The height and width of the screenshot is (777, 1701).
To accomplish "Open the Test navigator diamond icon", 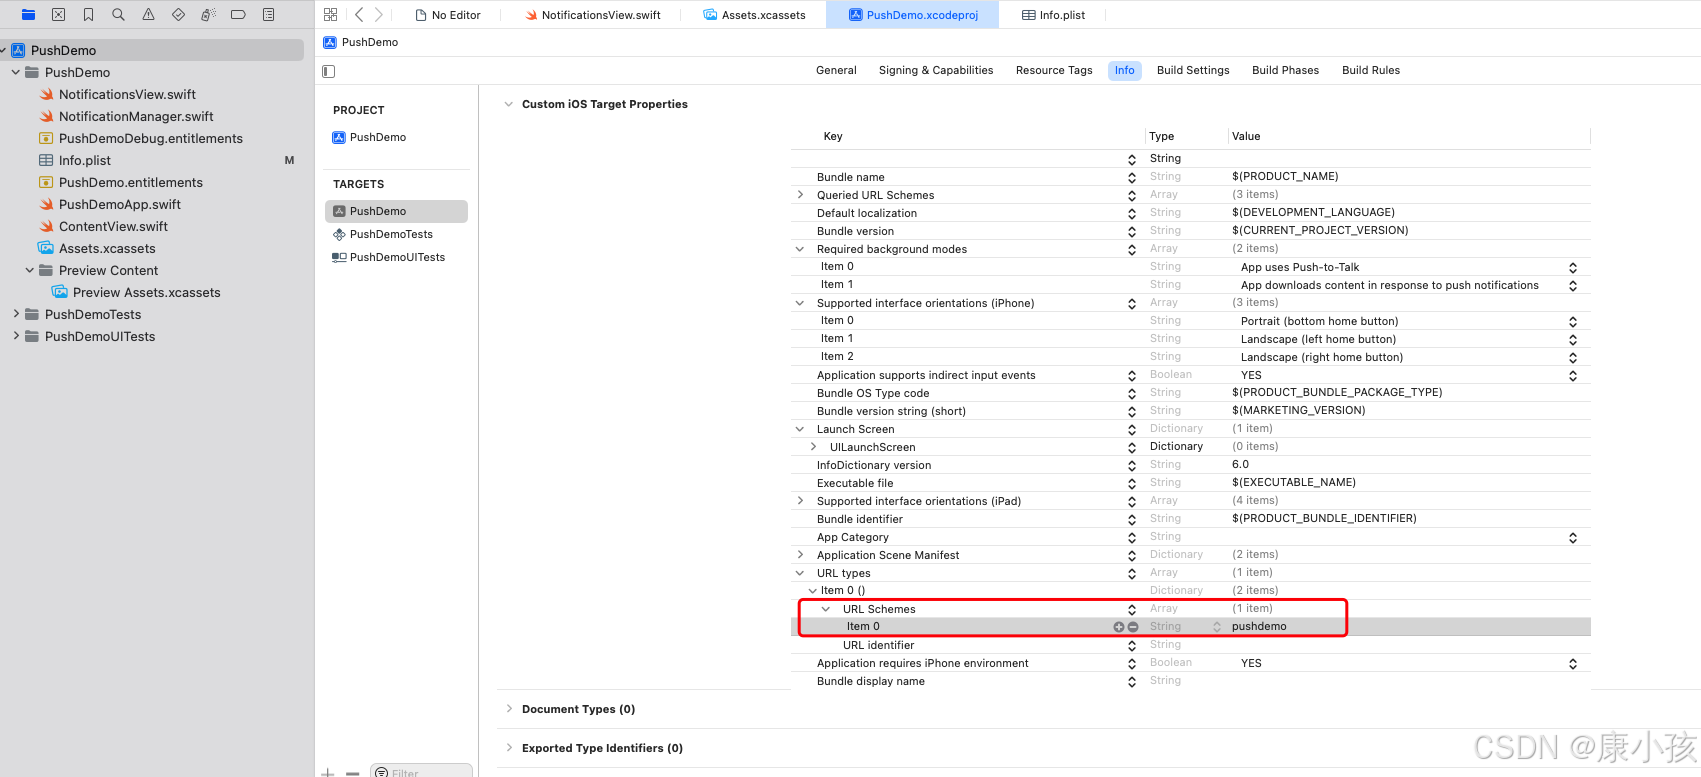I will [178, 15].
